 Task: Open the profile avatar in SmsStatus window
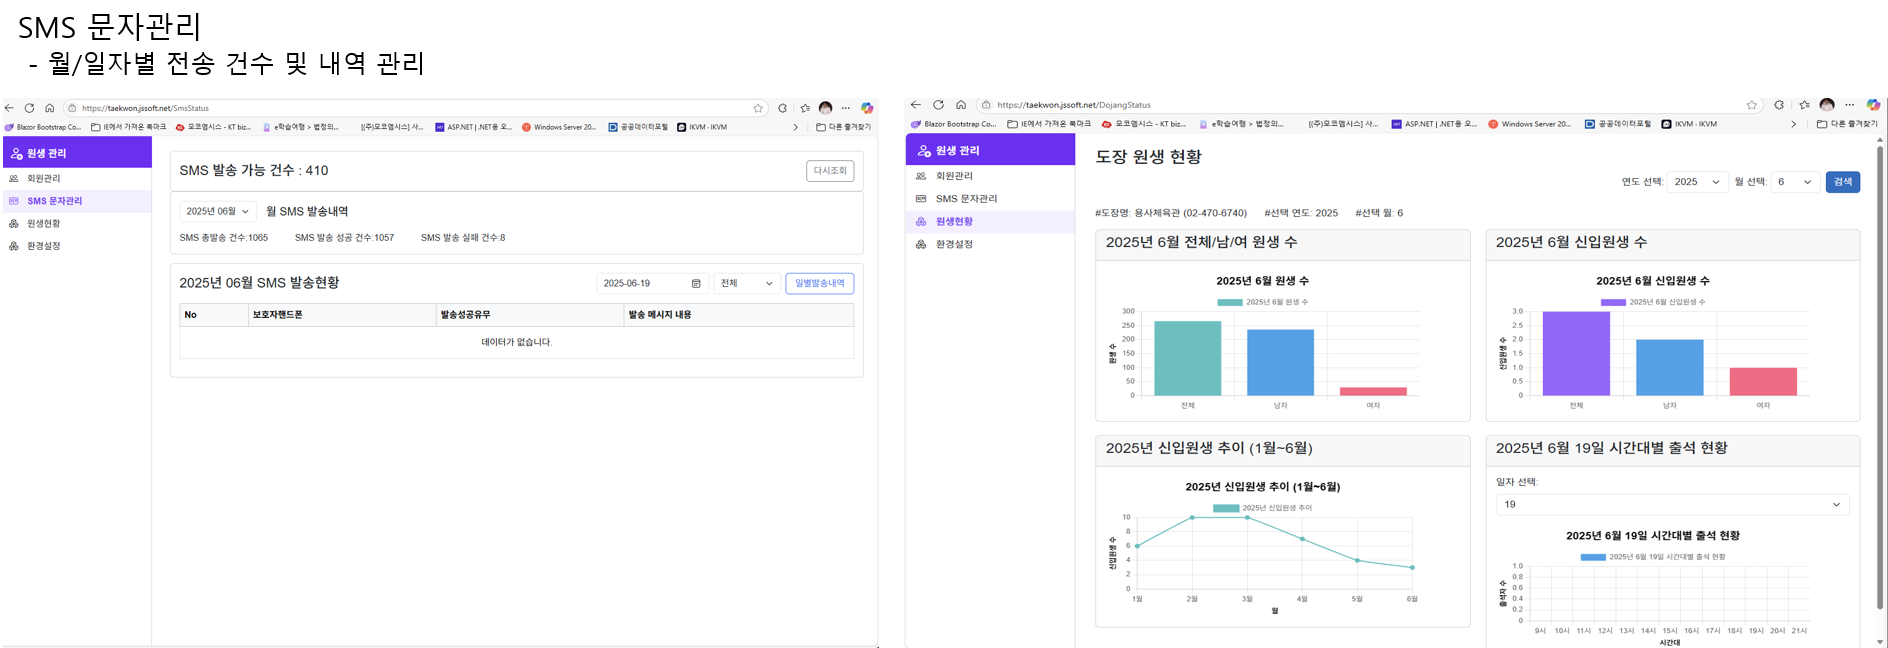click(x=825, y=108)
